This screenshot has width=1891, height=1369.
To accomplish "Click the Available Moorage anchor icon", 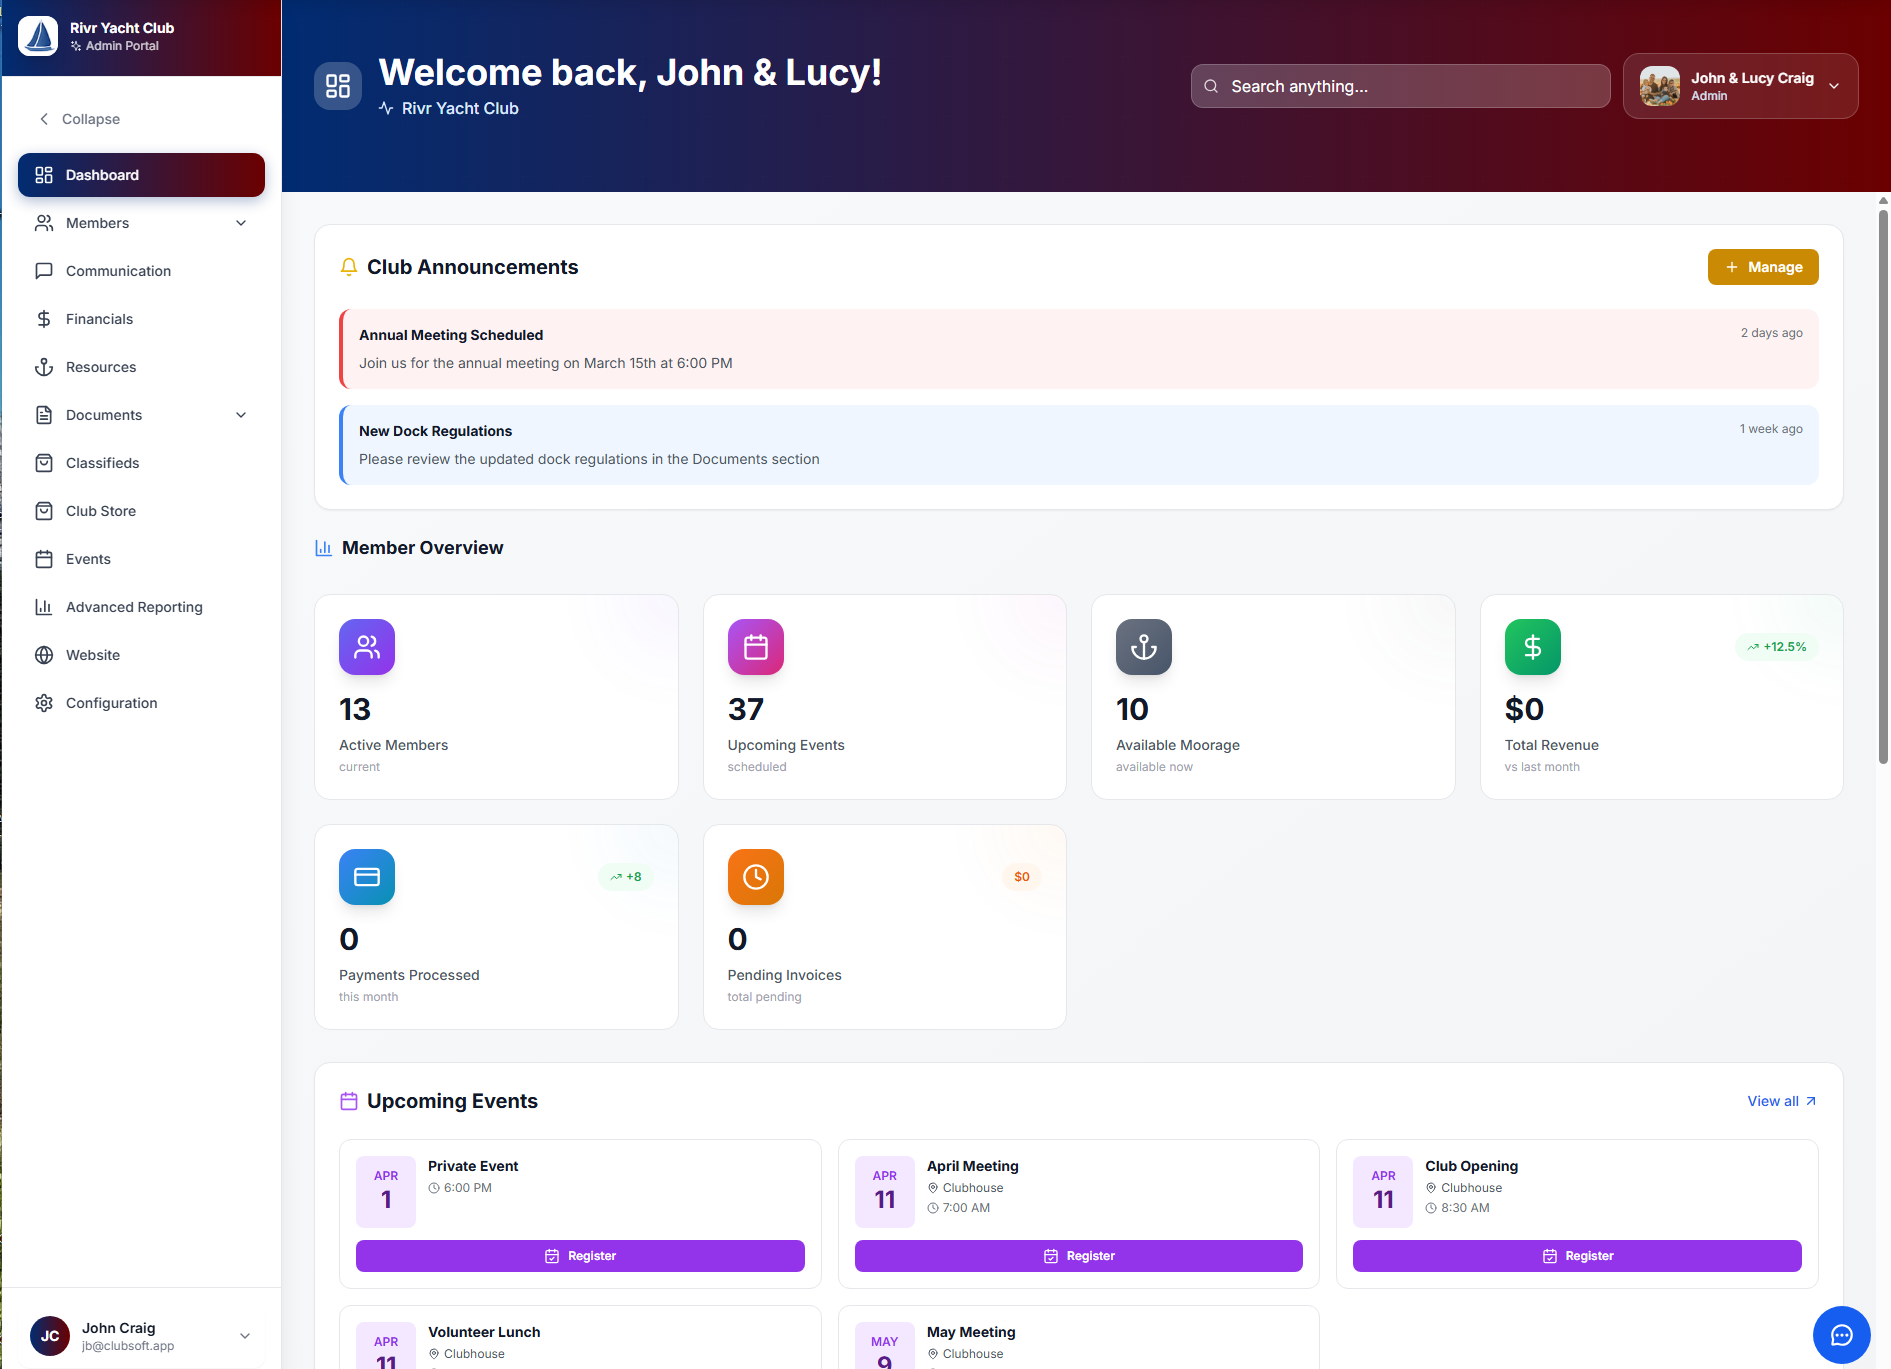I will click(x=1144, y=647).
